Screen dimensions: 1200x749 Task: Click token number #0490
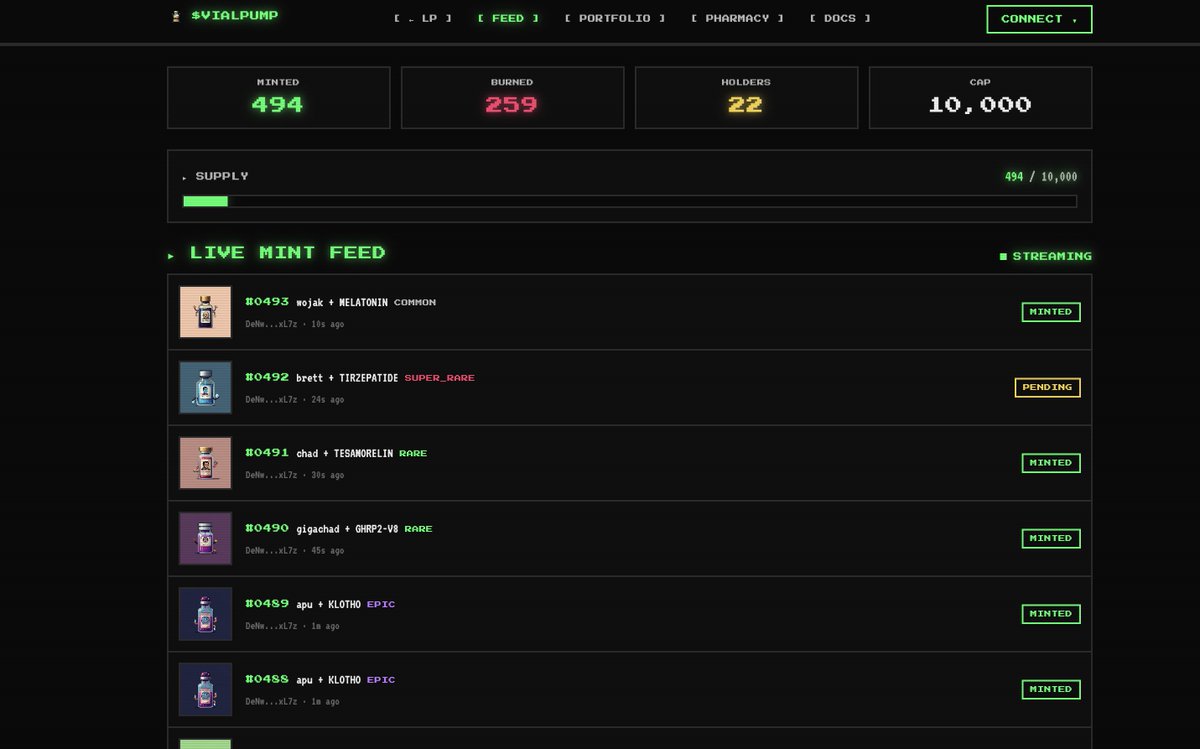pos(267,528)
